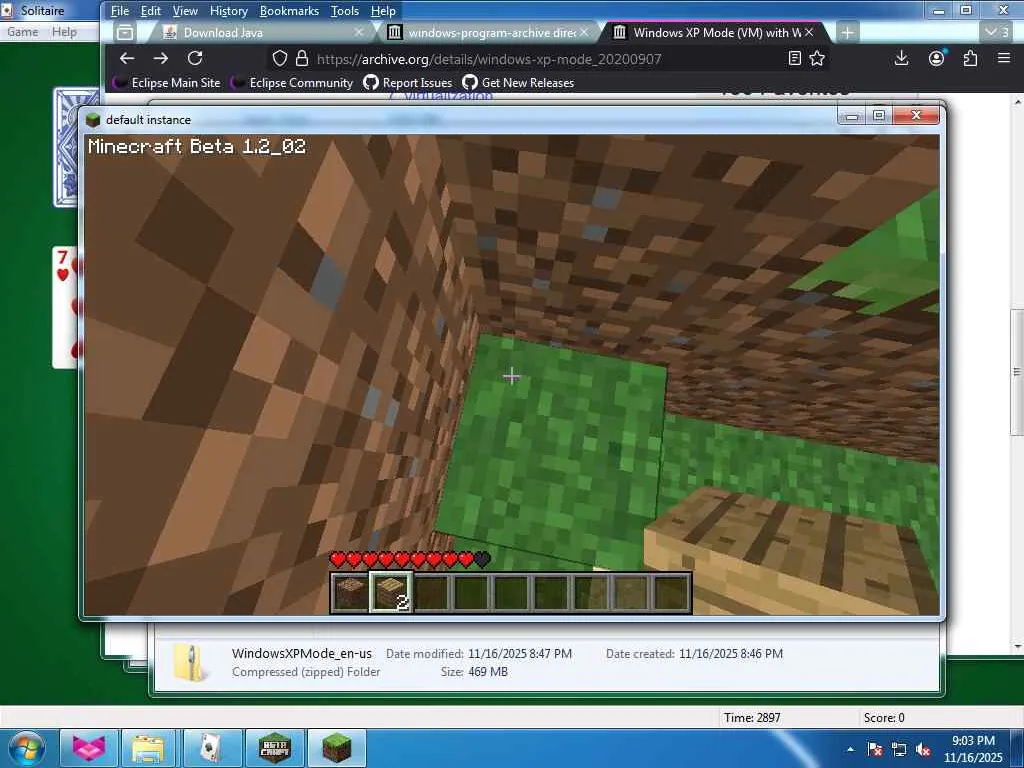This screenshot has width=1024, height=768.
Task: Select the 7 of hearts card in Solitaire
Action: point(65,307)
